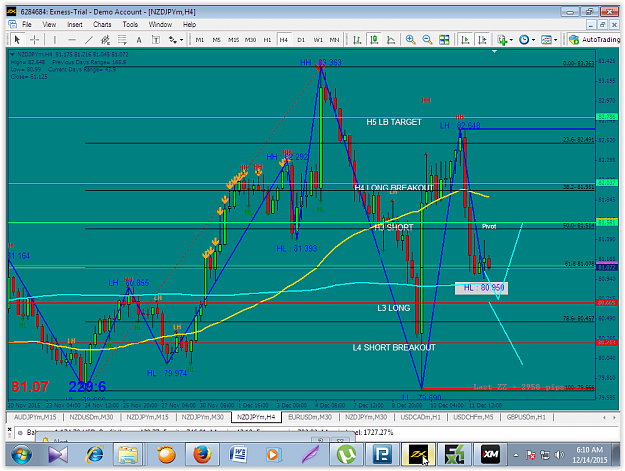Open the Charts menu
Viewport: 625px width, 471px height.
pos(102,24)
